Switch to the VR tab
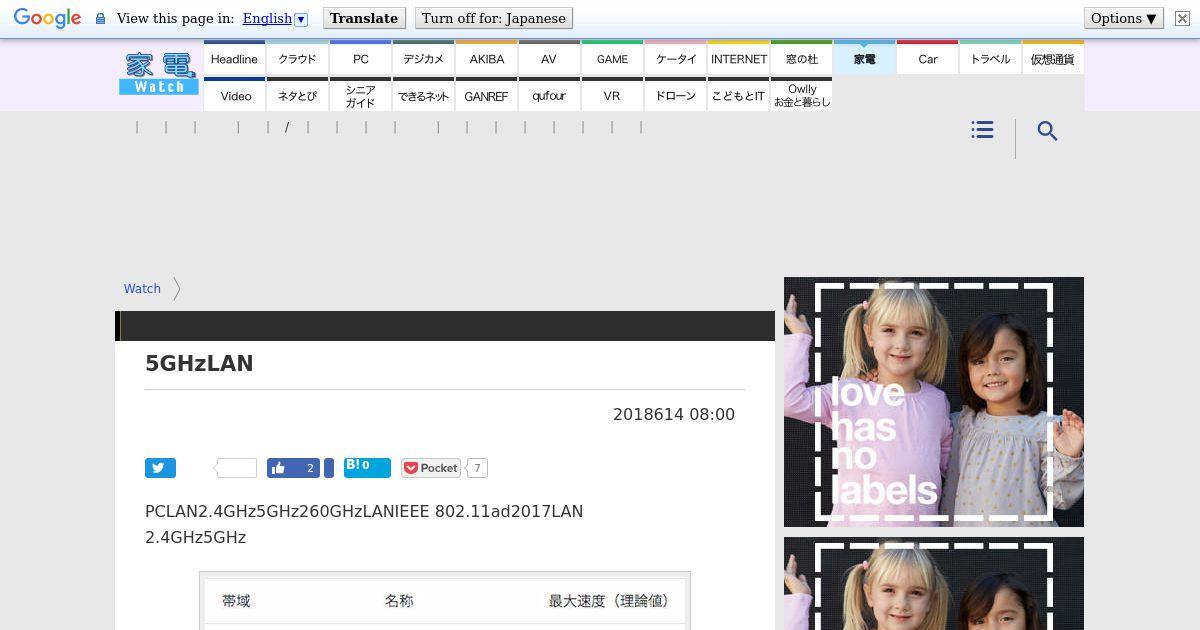The height and width of the screenshot is (630, 1200). pos(612,95)
